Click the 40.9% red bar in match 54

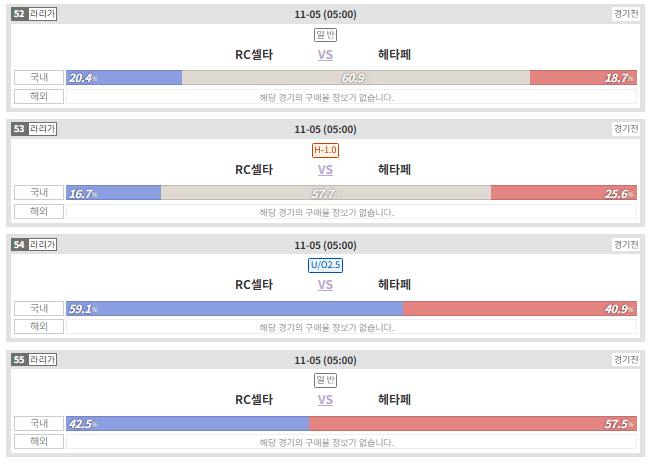520,308
